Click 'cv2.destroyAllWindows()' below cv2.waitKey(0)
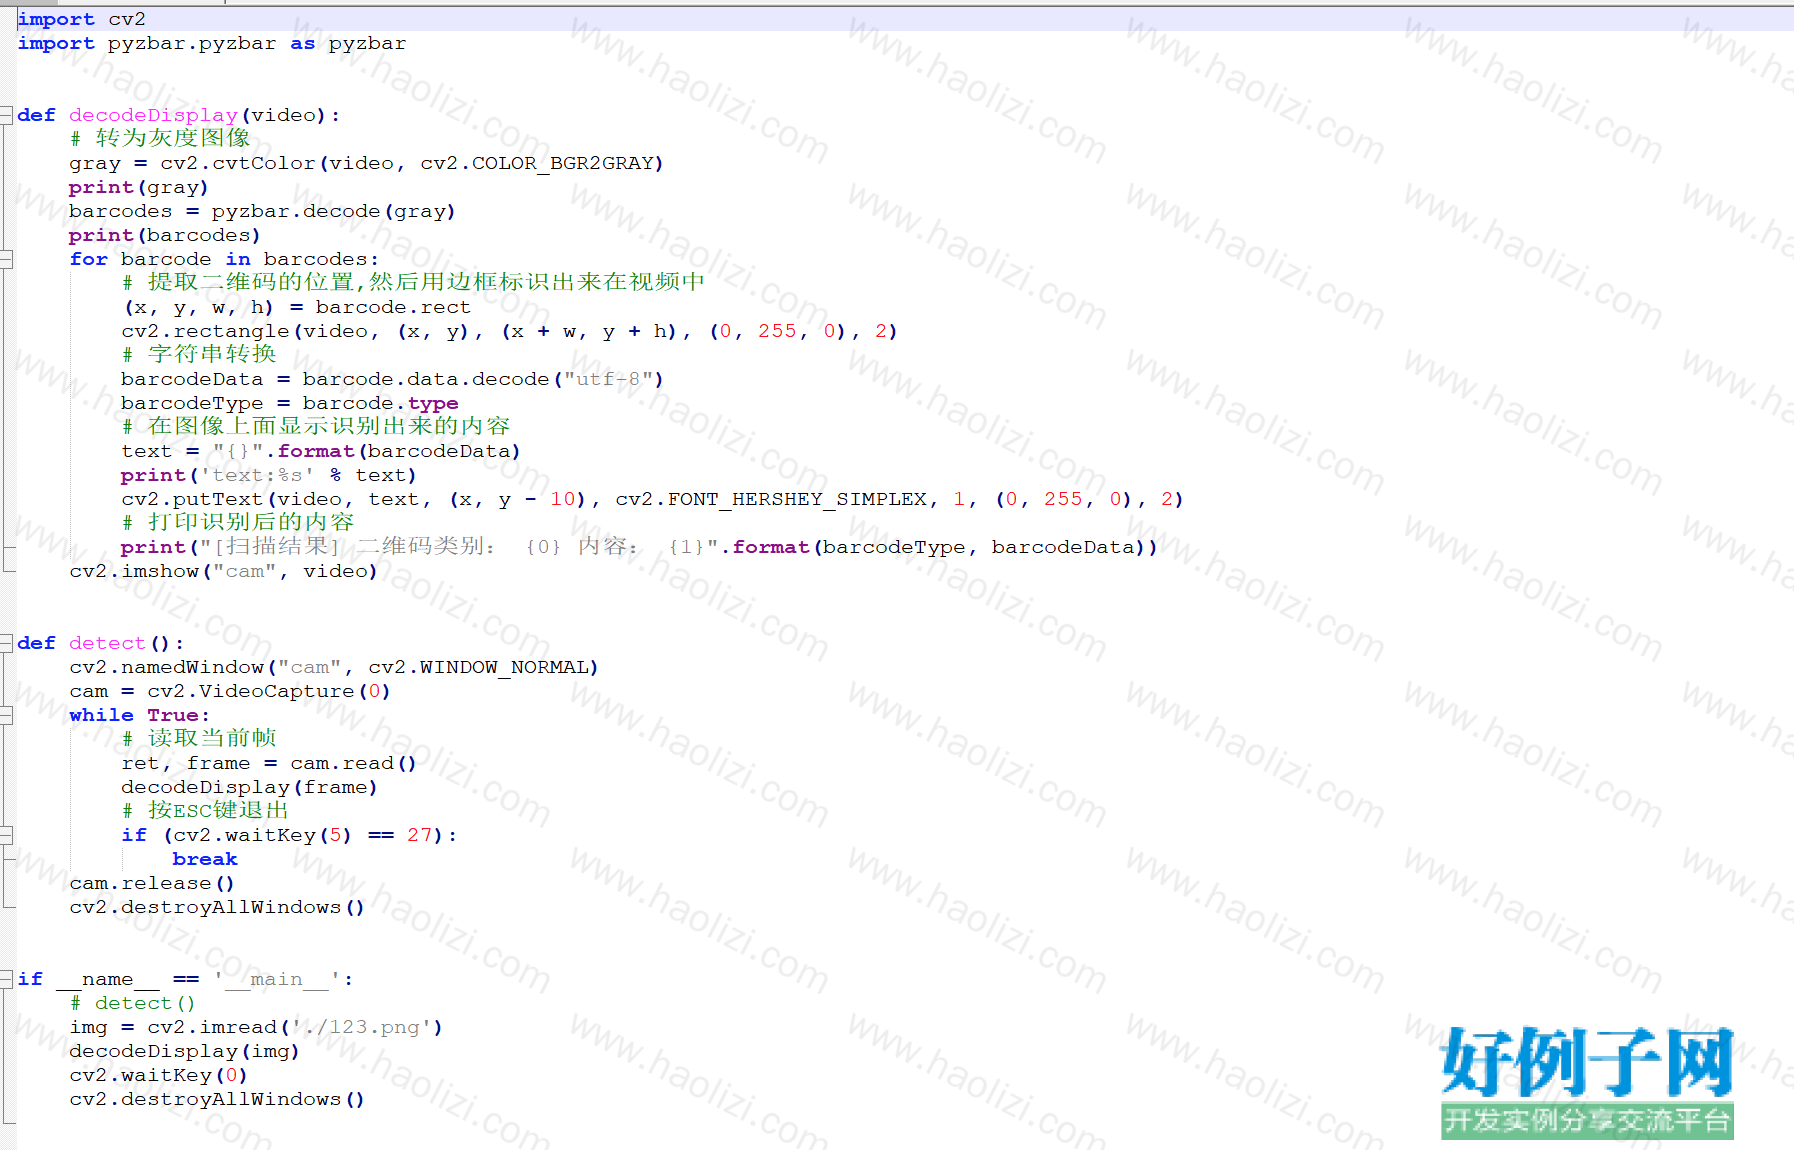 pos(217,1099)
